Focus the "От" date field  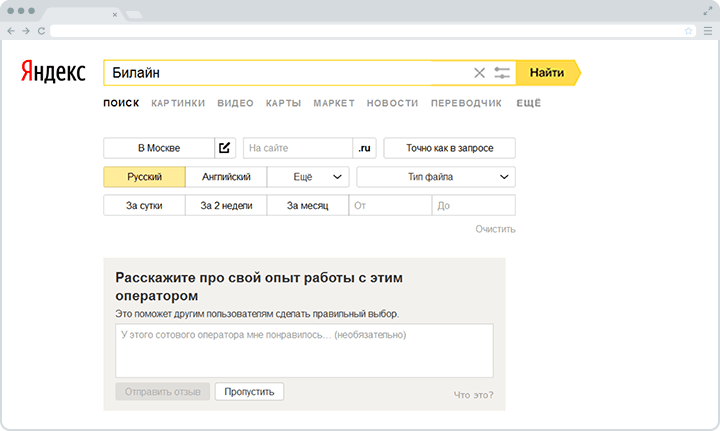click(x=390, y=205)
